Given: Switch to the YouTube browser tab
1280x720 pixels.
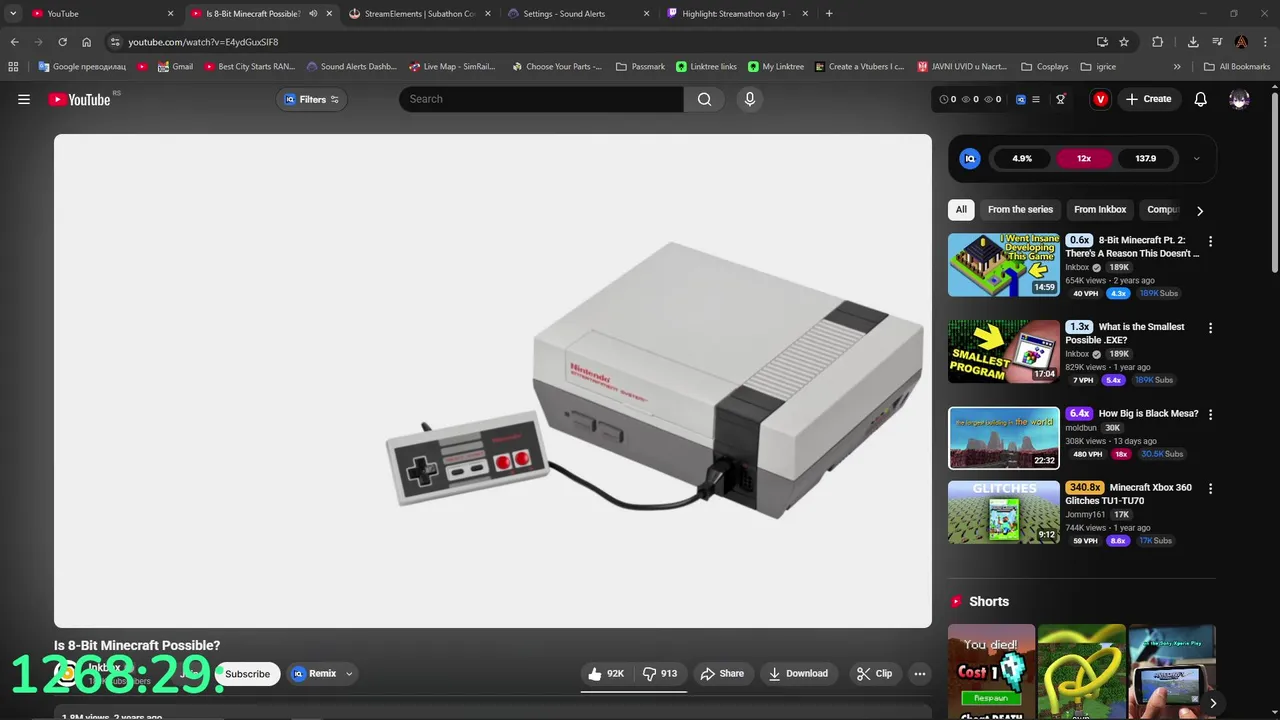Looking at the screenshot, I should (x=100, y=14).
